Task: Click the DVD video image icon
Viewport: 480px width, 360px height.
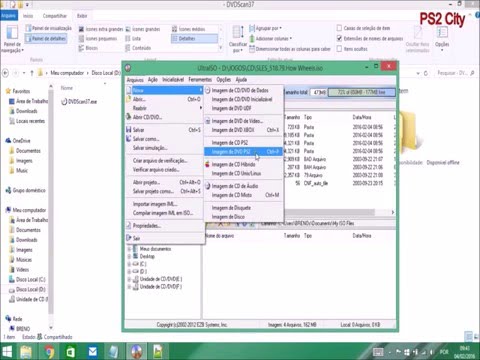Action: pos(208,121)
